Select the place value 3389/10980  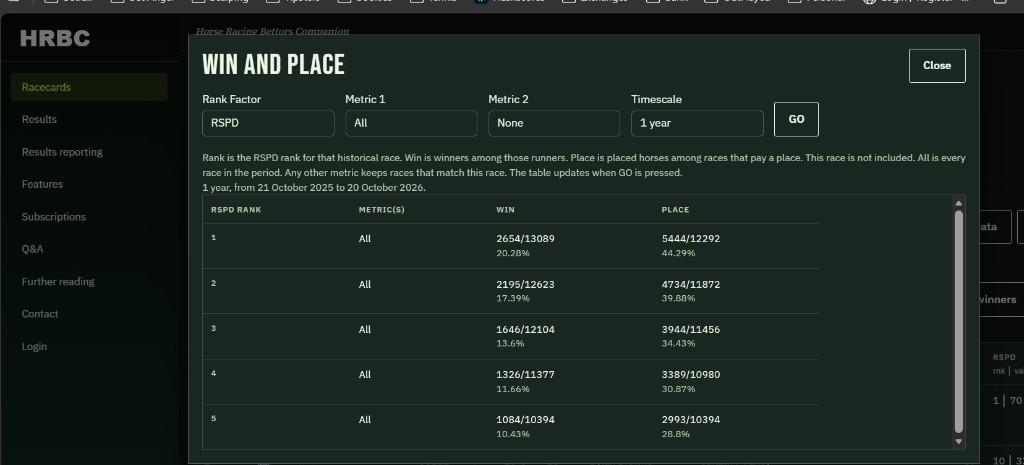(x=690, y=375)
